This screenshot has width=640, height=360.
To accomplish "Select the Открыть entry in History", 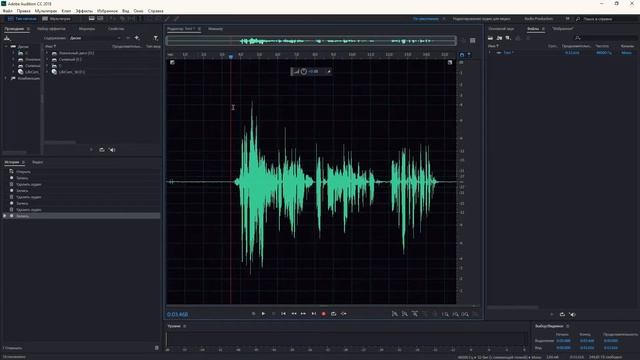I will coord(82,172).
